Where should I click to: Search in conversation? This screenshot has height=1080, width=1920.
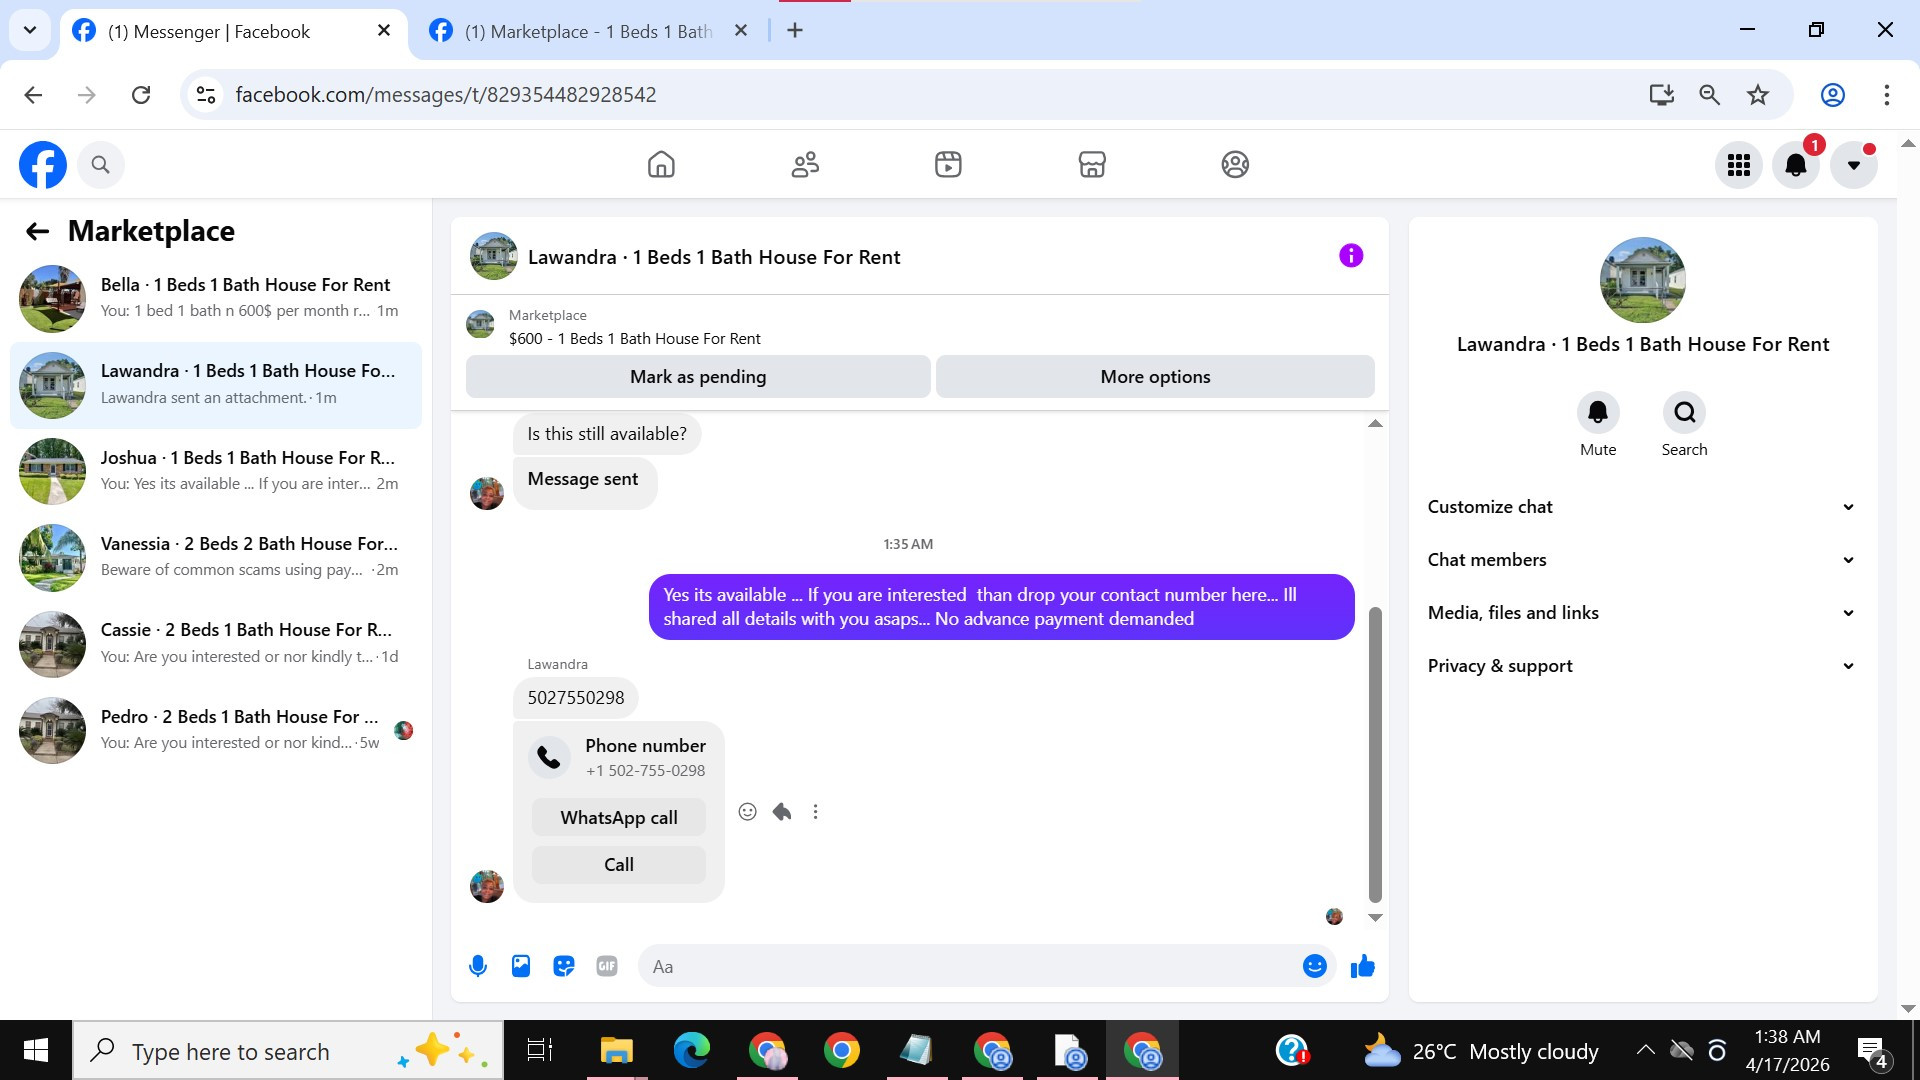[x=1684, y=412]
